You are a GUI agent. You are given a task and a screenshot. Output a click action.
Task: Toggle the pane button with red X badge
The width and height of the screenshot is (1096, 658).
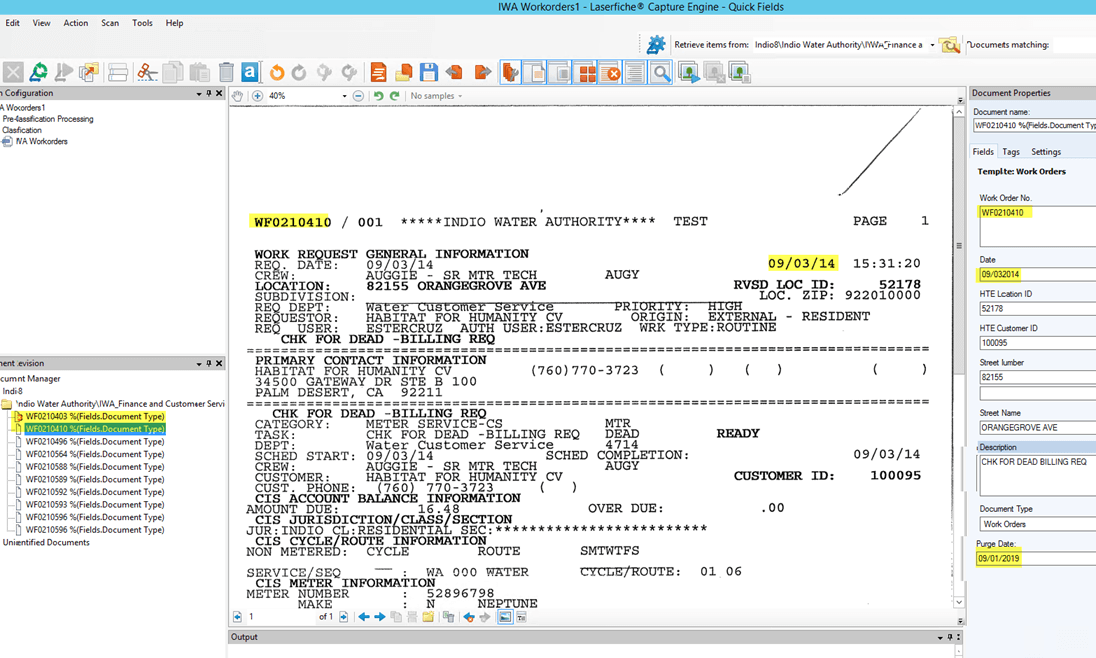tap(611, 72)
